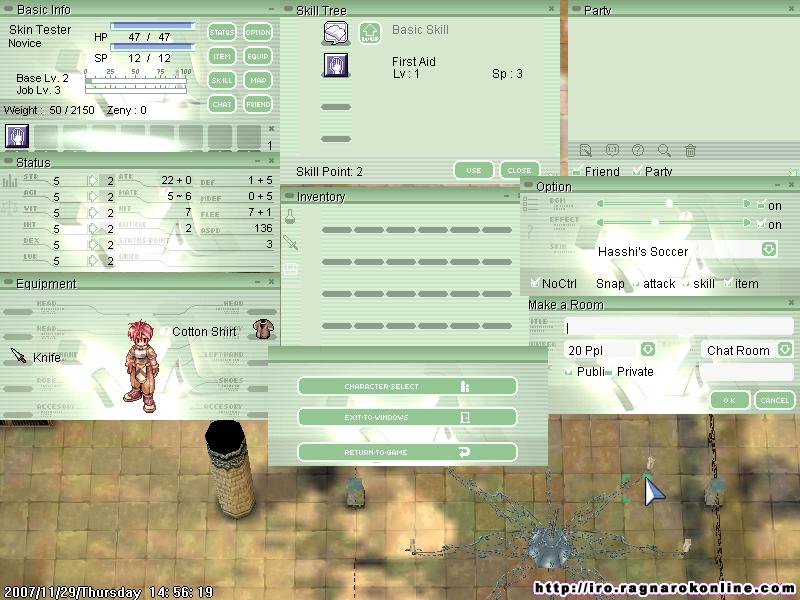The width and height of the screenshot is (800, 600).
Task: Collapse the Option window with minimize dash
Action: pyautogui.click(x=777, y=185)
